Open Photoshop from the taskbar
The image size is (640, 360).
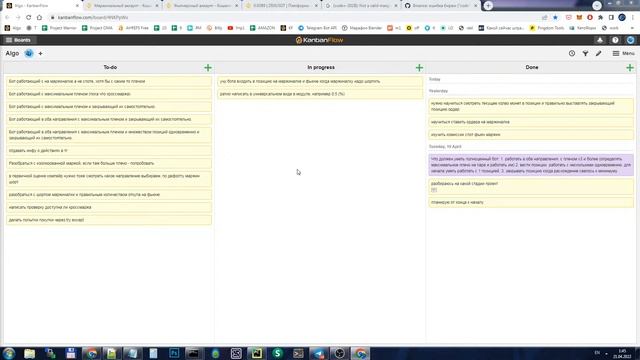click(174, 353)
